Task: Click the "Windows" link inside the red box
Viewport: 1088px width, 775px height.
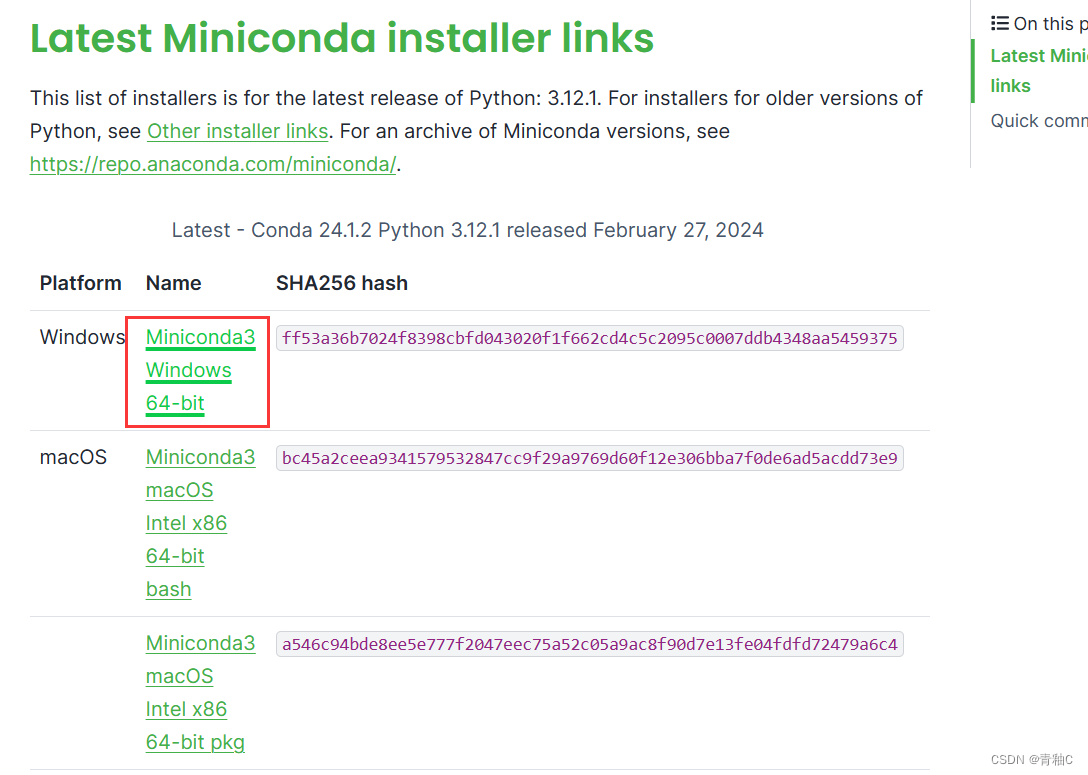Action: coord(188,370)
